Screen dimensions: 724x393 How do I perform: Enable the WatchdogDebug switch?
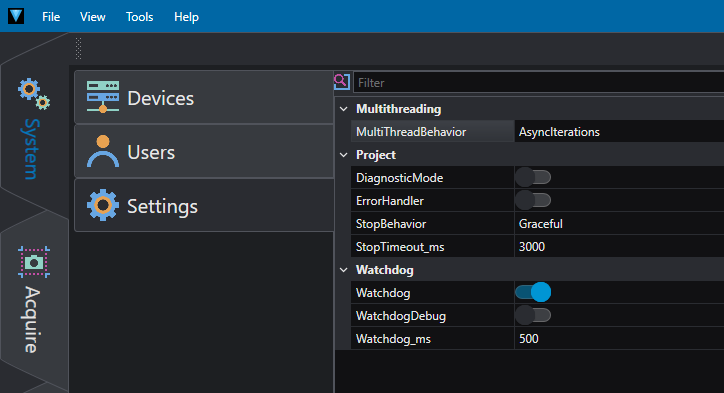tap(533, 315)
